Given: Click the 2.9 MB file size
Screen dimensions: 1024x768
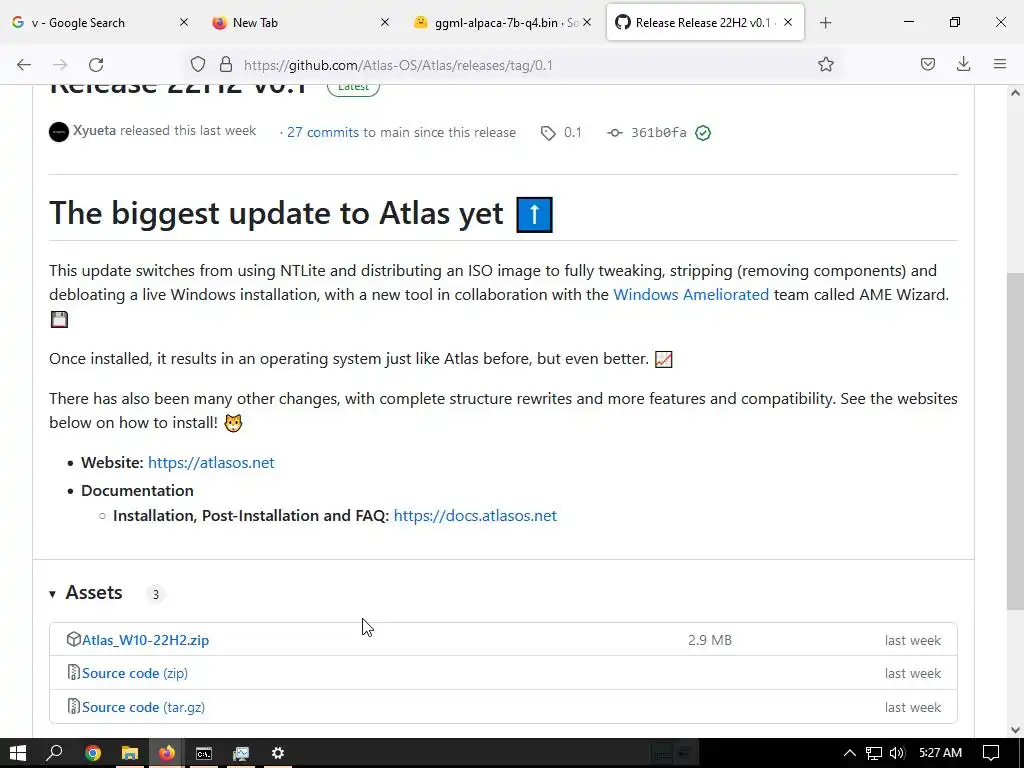Looking at the screenshot, I should coord(710,640).
